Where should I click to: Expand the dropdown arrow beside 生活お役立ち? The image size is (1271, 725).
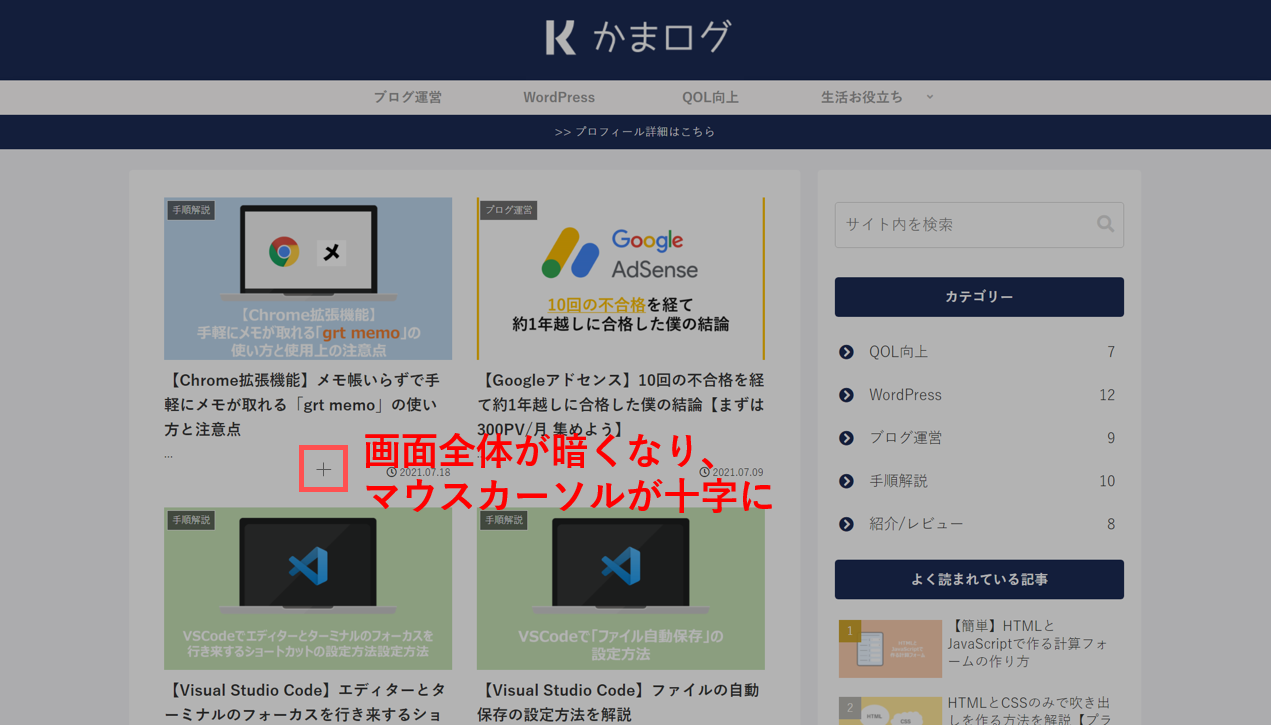point(930,97)
